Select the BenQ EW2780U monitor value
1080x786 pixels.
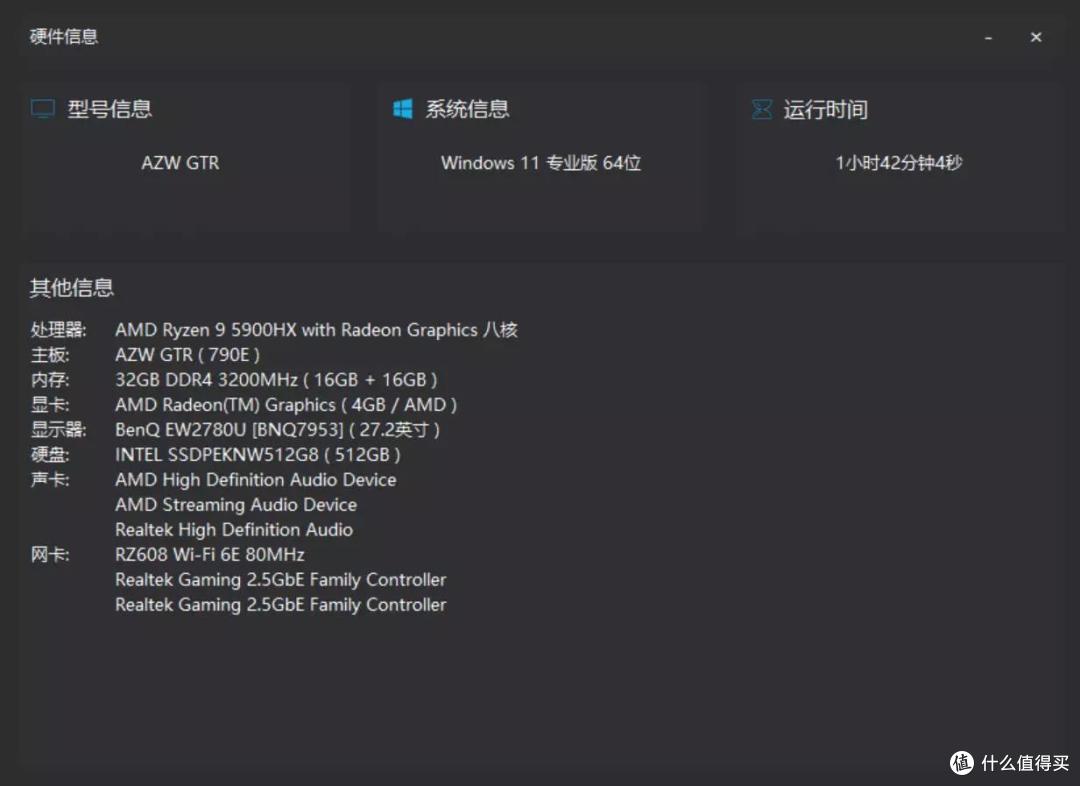[278, 430]
